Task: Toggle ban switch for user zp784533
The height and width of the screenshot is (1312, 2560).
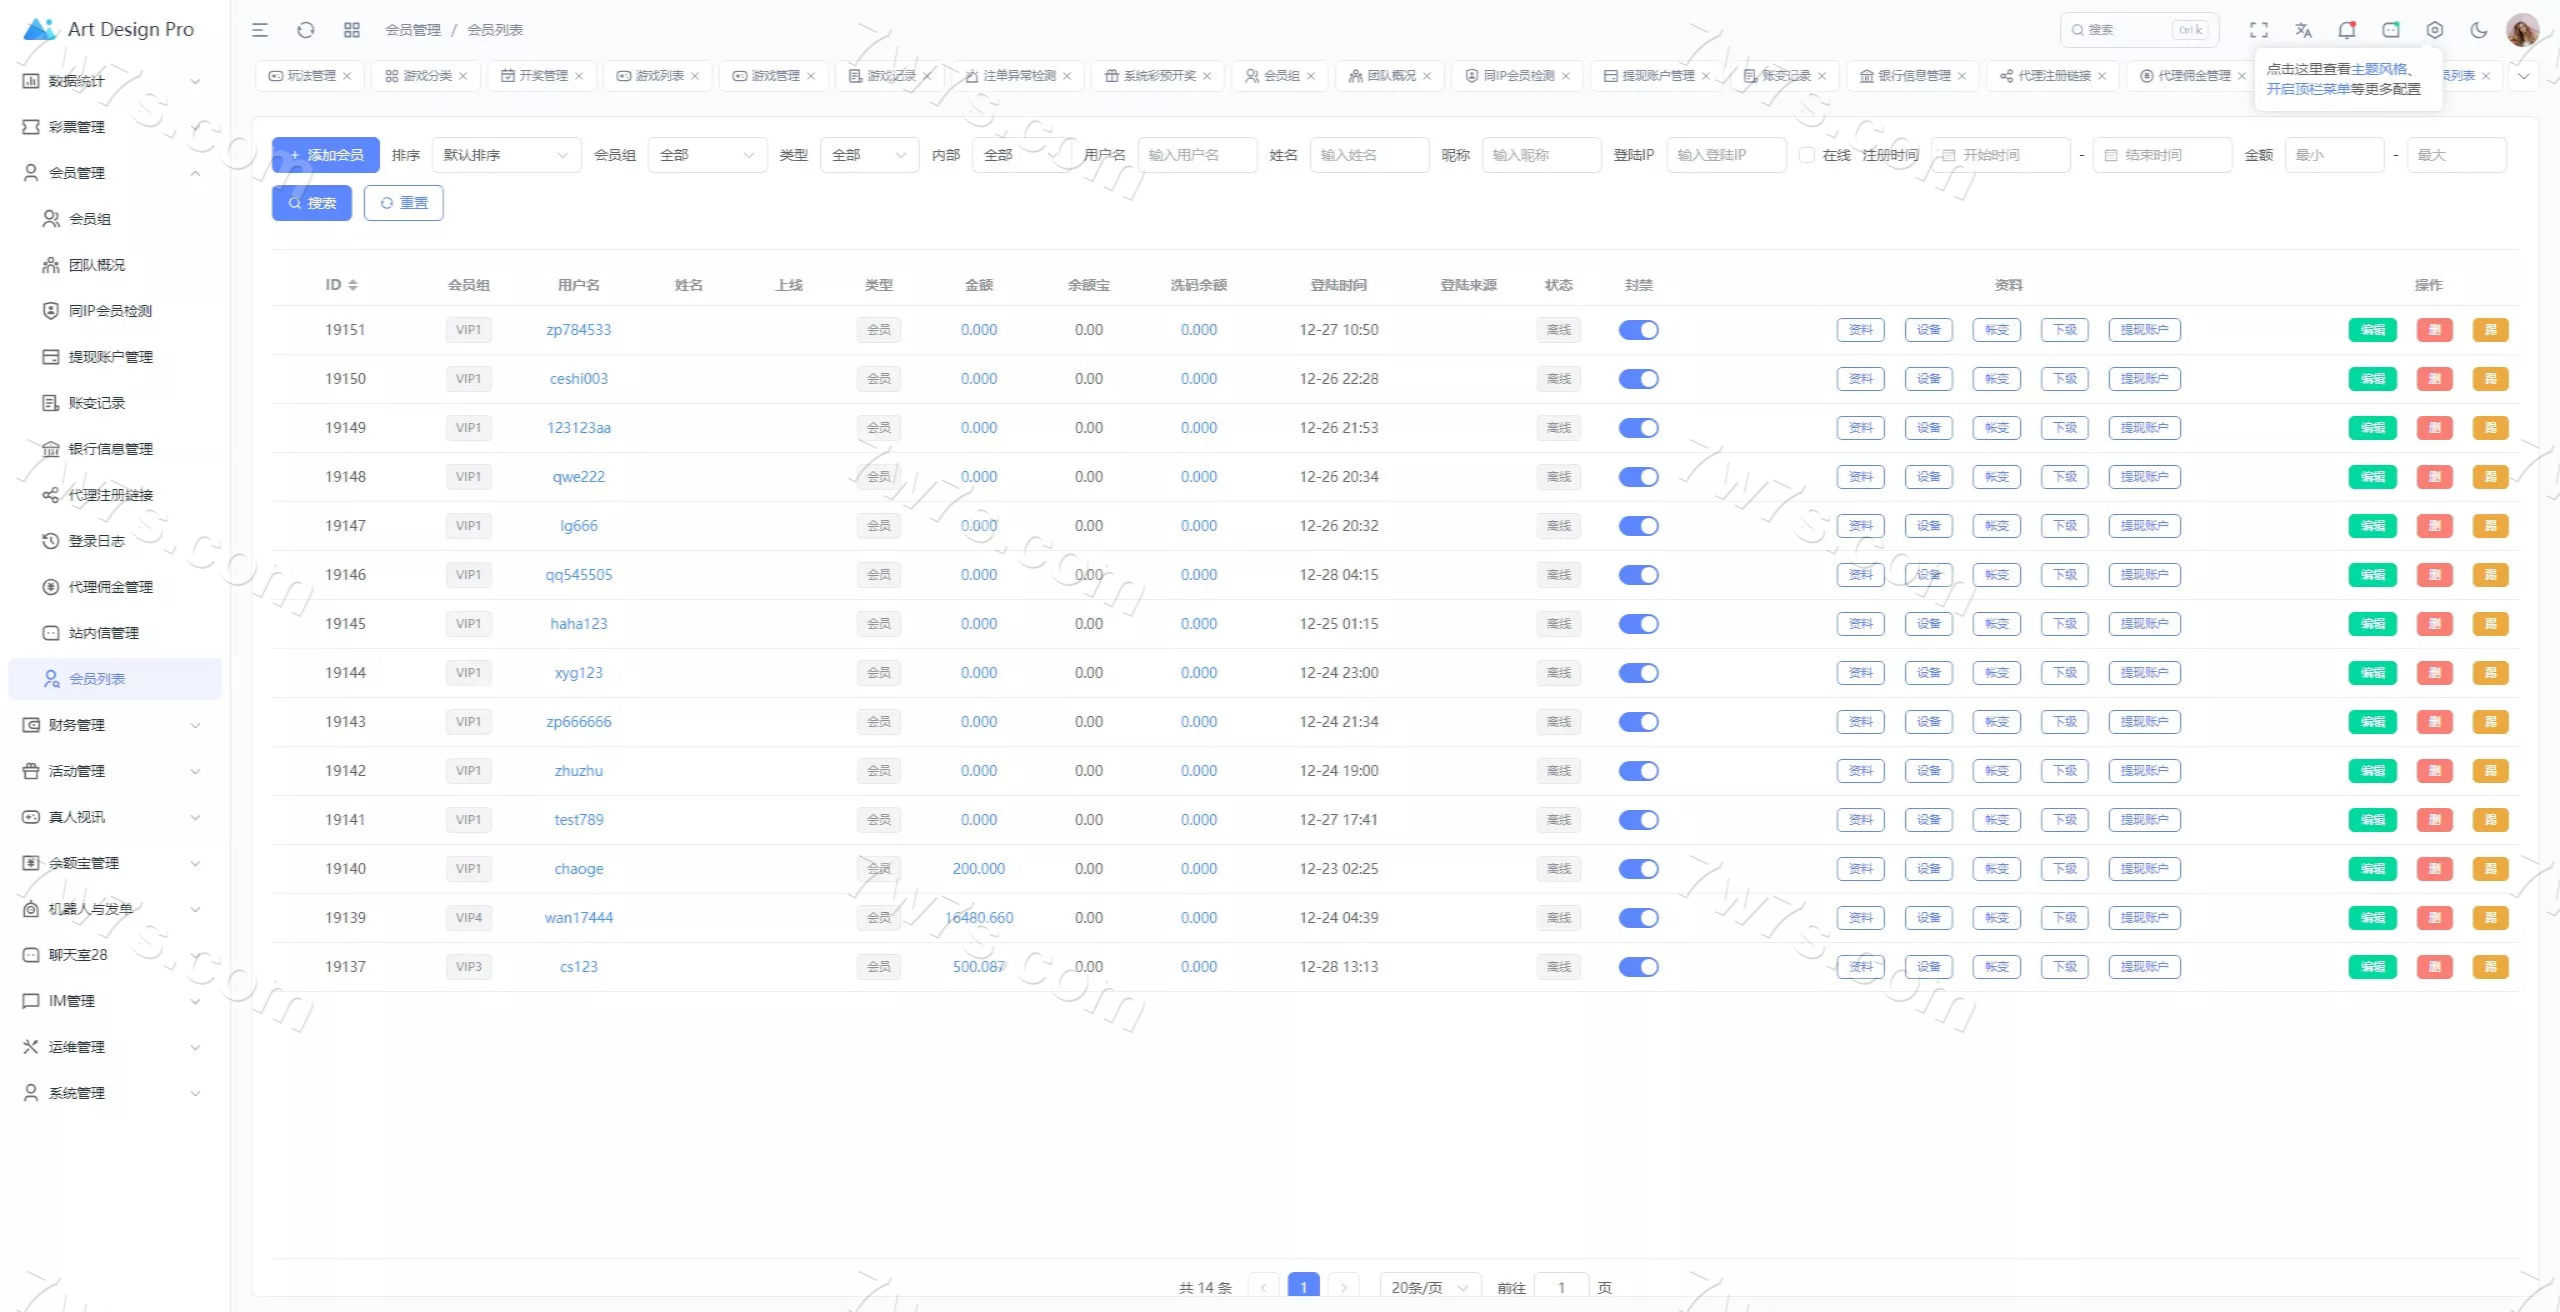Action: (1638, 330)
